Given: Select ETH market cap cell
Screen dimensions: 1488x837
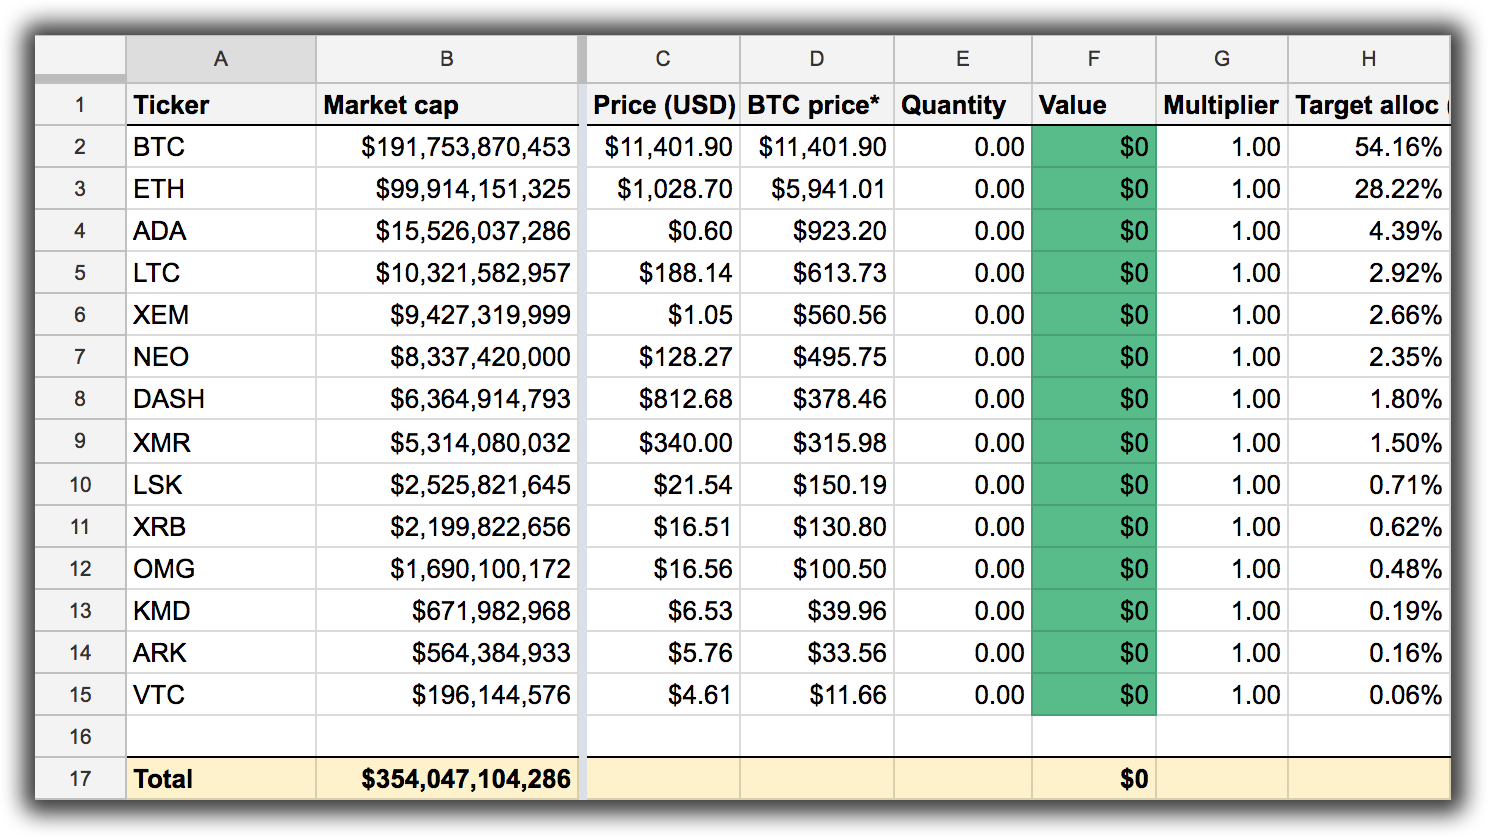Looking at the screenshot, I should [x=446, y=189].
